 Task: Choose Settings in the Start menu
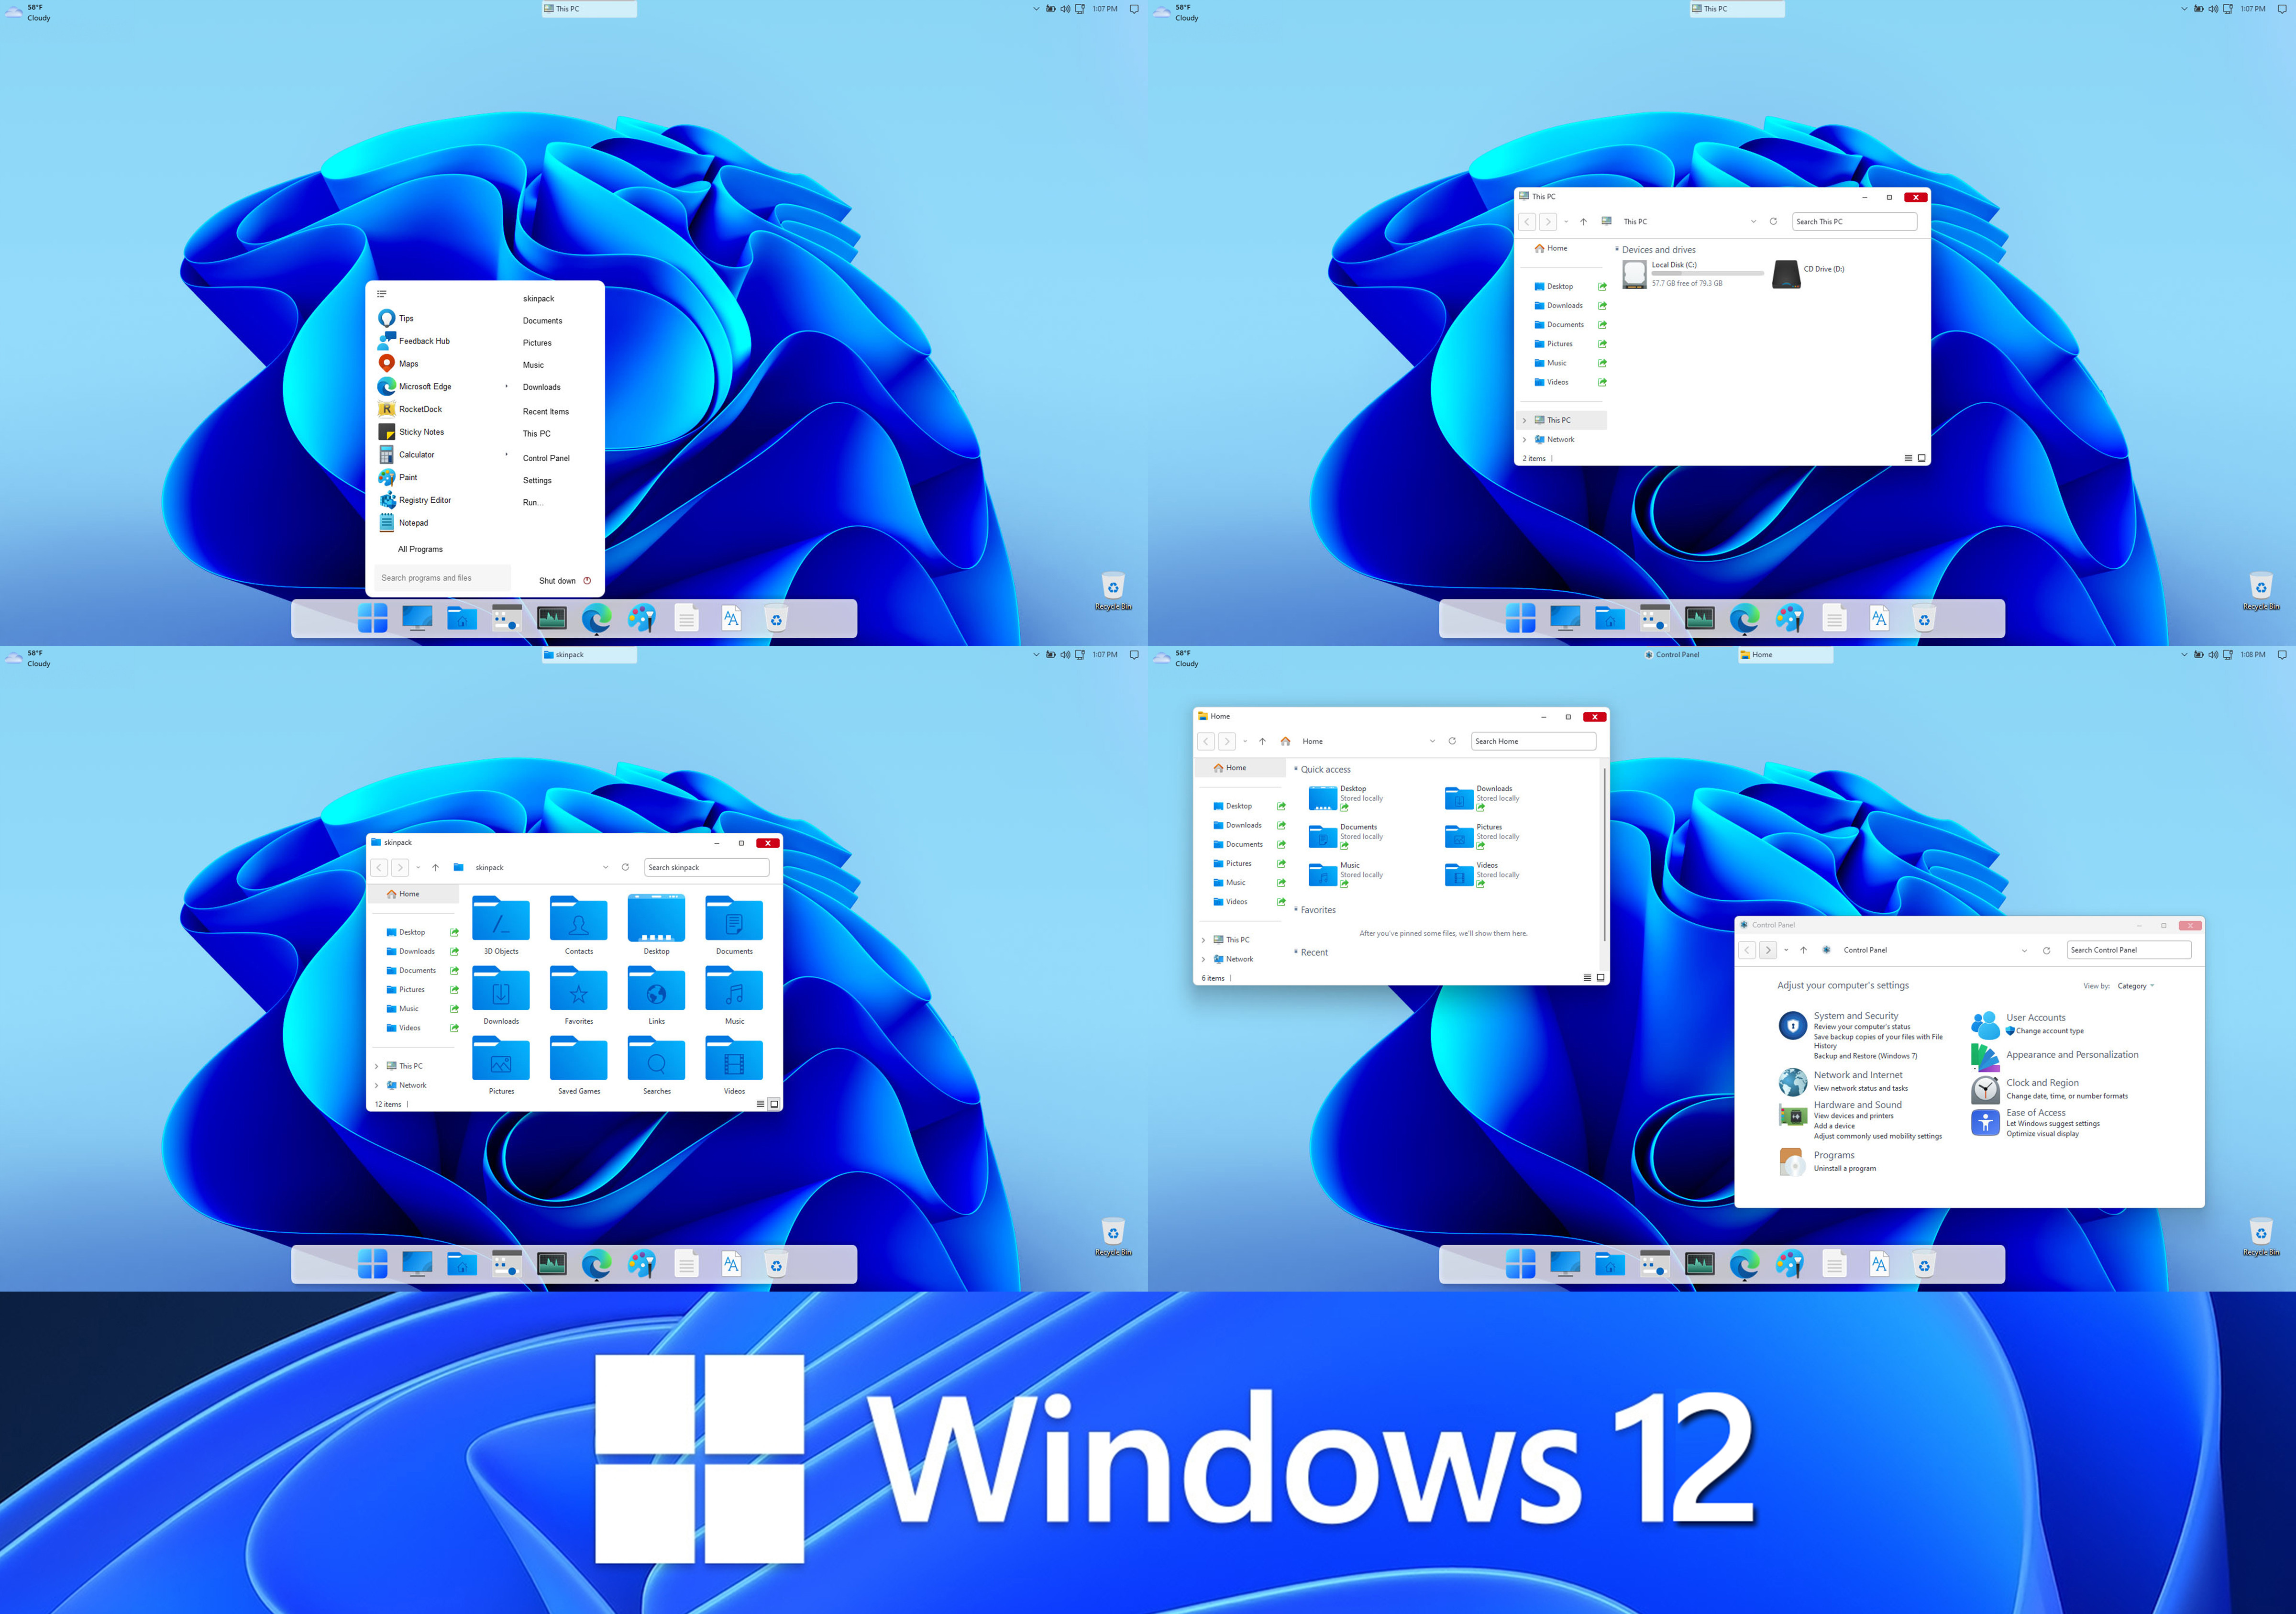537,481
